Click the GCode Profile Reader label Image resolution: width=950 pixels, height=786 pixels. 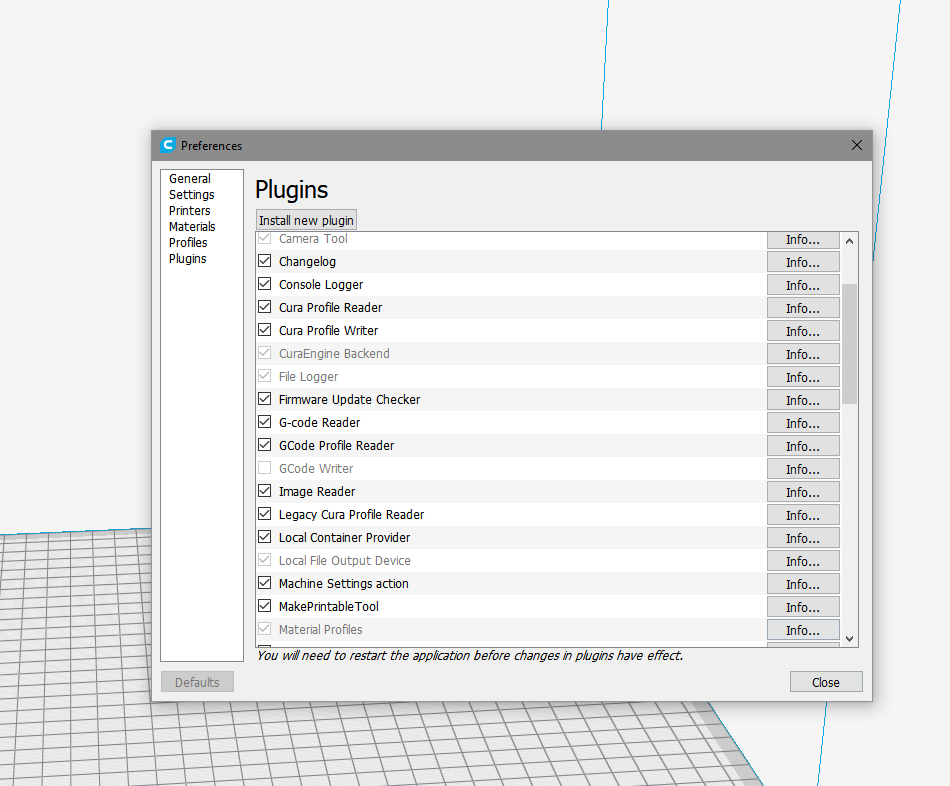click(336, 445)
